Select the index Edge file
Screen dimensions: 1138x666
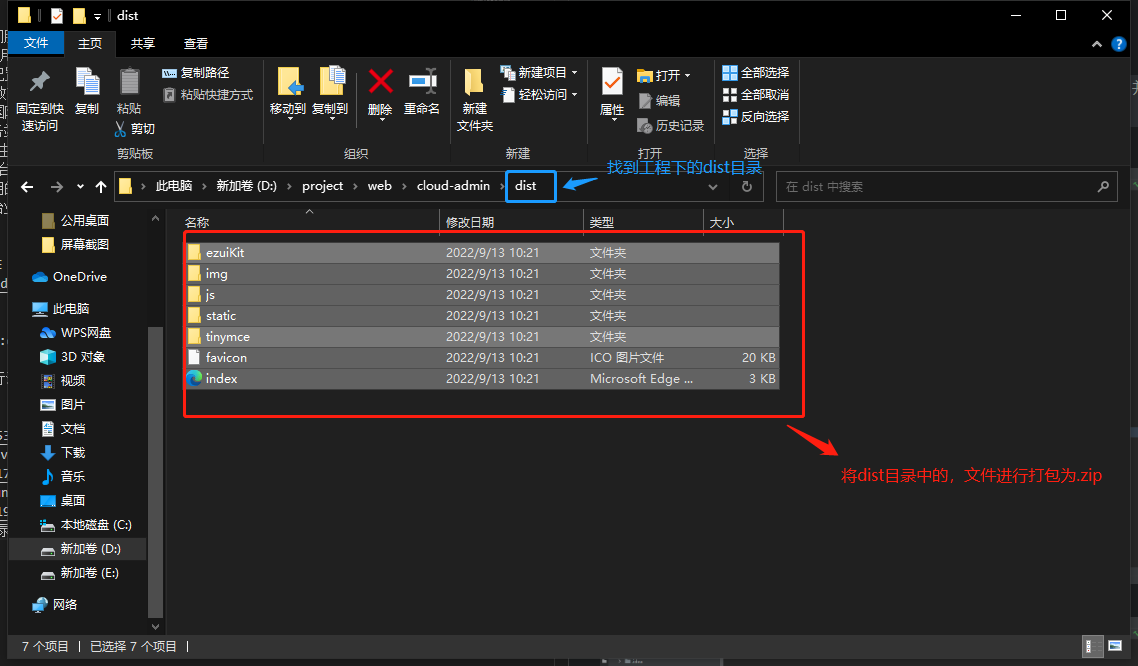482,379
